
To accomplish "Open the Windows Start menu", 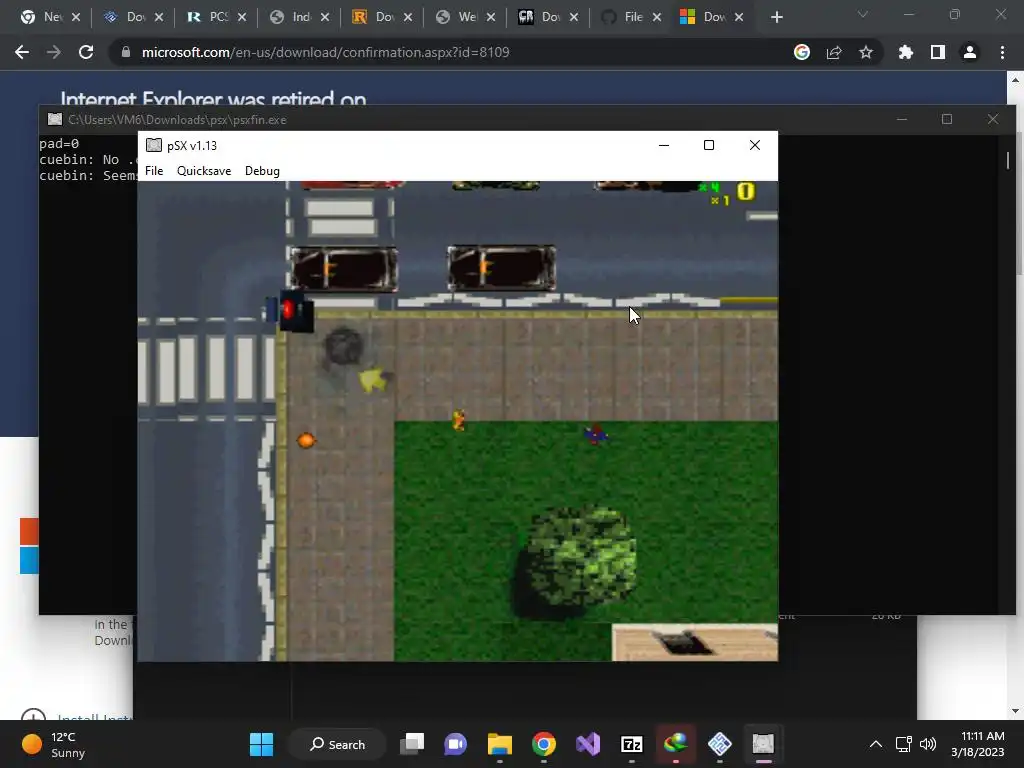I will pyautogui.click(x=261, y=744).
